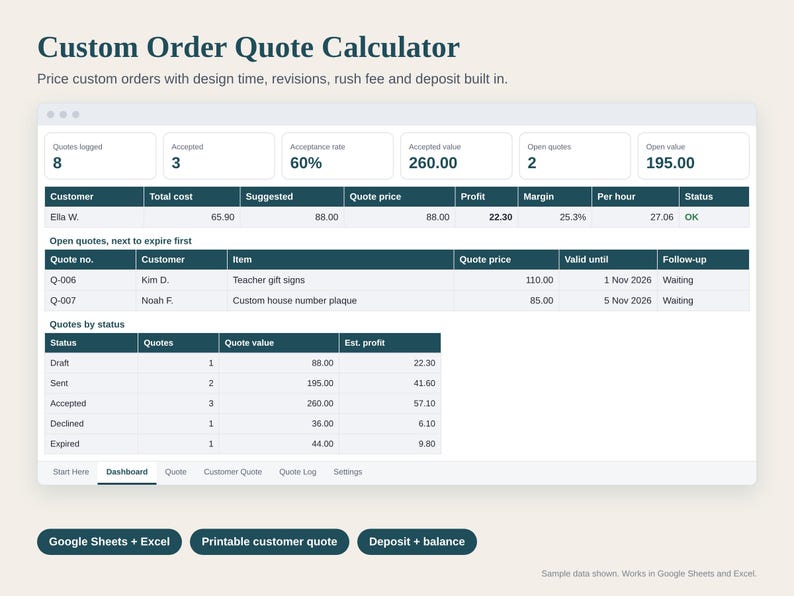The width and height of the screenshot is (794, 596).
Task: Open the Settings tab
Action: (348, 472)
